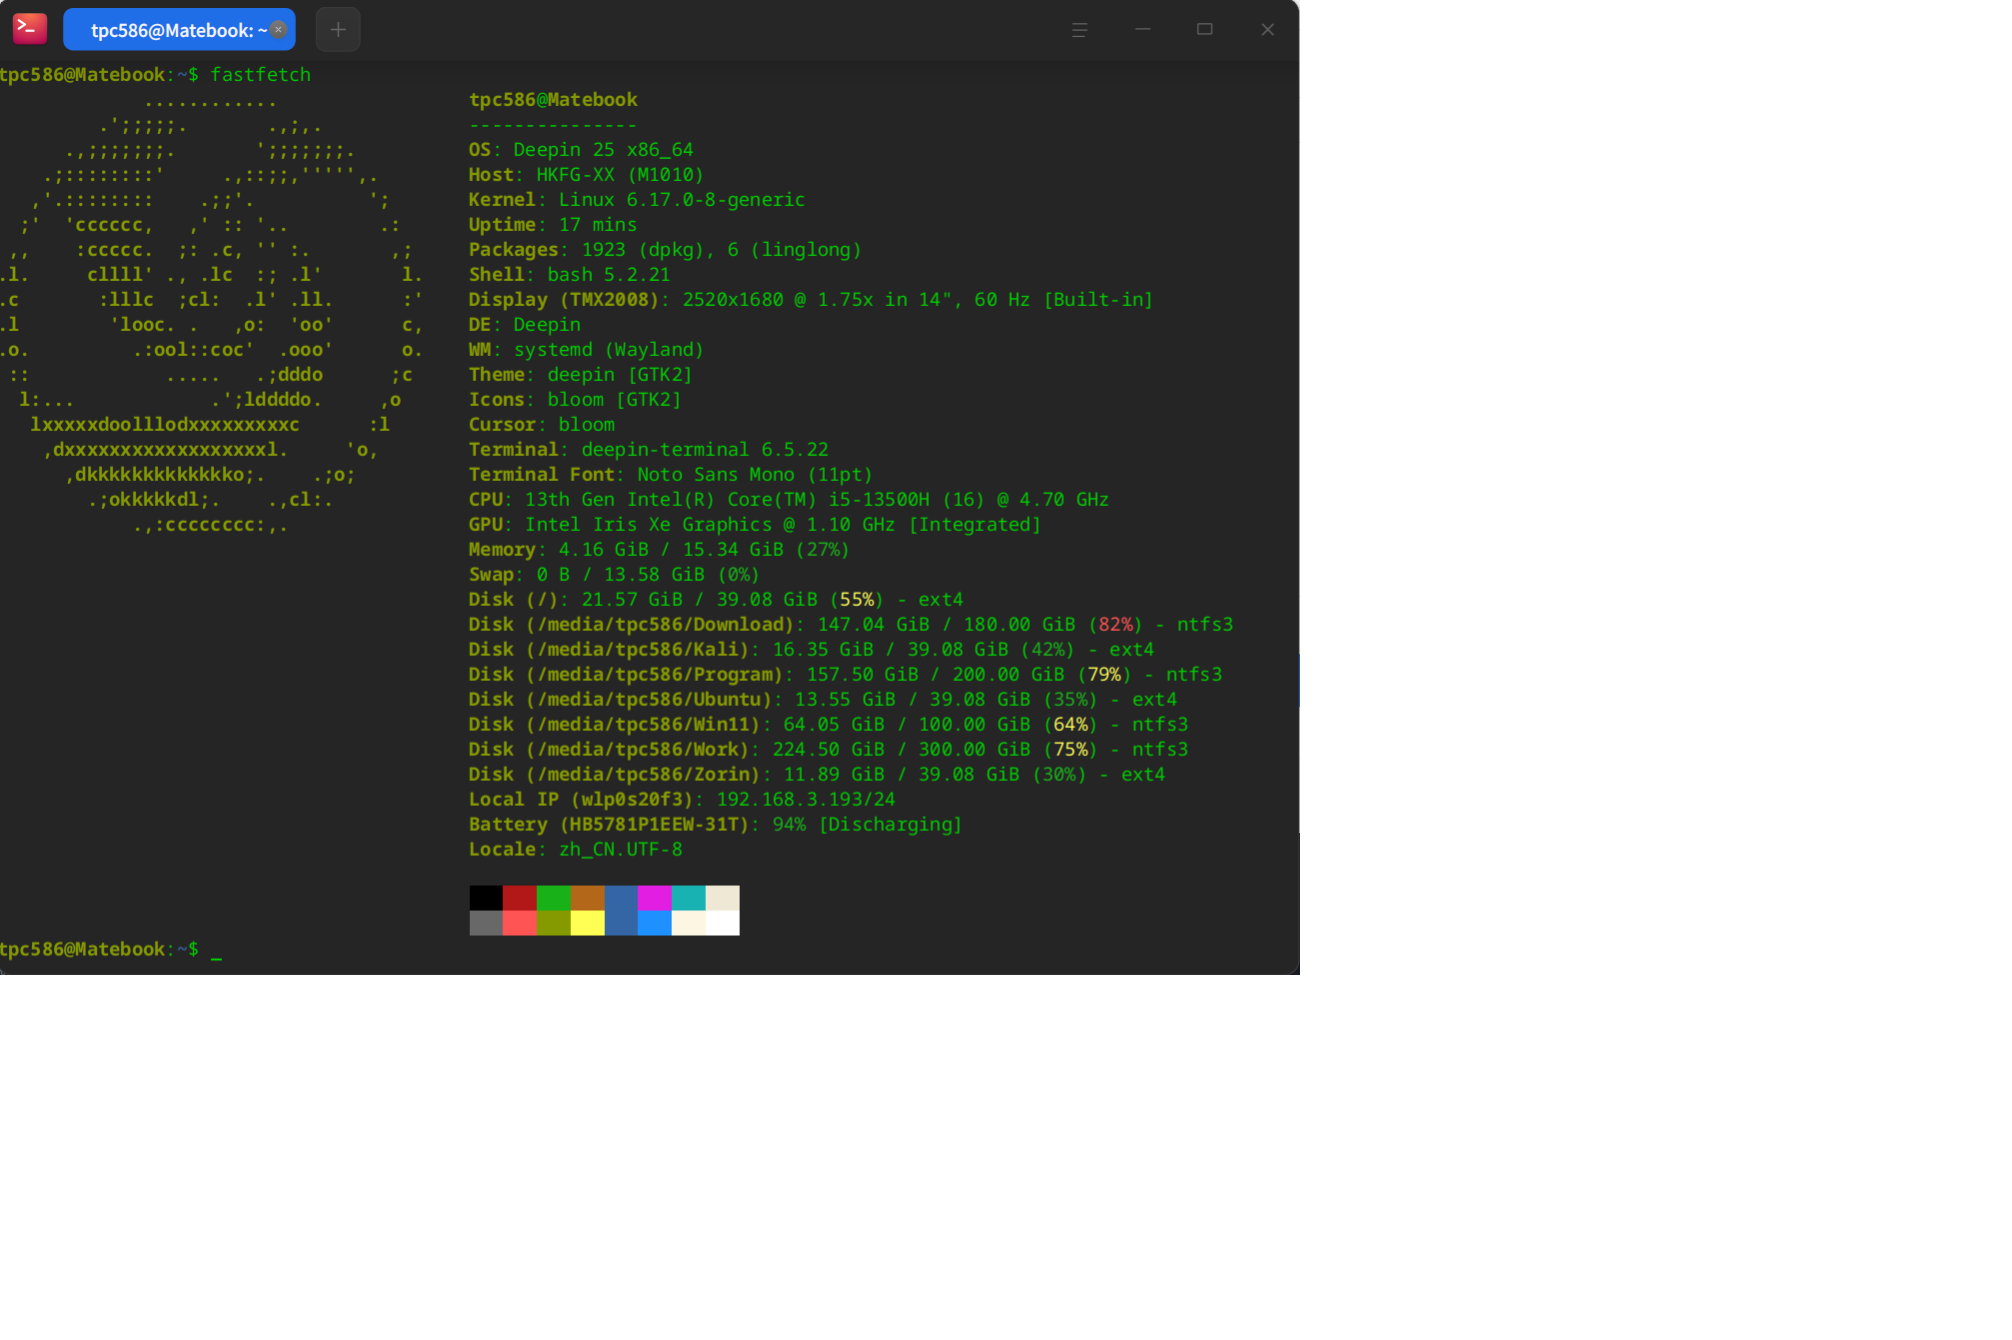Click the CPU i5-13500H line
Image resolution: width=2012 pixels, height=1340 pixels.
pos(789,500)
